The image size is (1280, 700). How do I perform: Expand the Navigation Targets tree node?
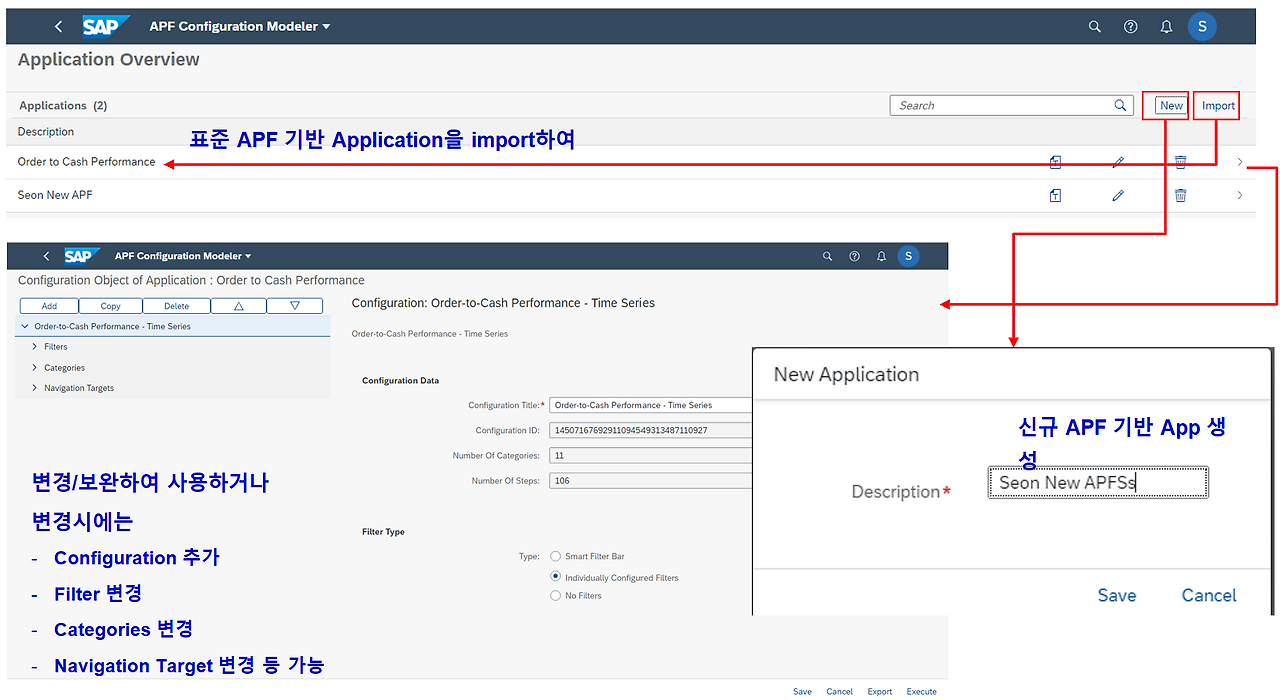coord(35,388)
